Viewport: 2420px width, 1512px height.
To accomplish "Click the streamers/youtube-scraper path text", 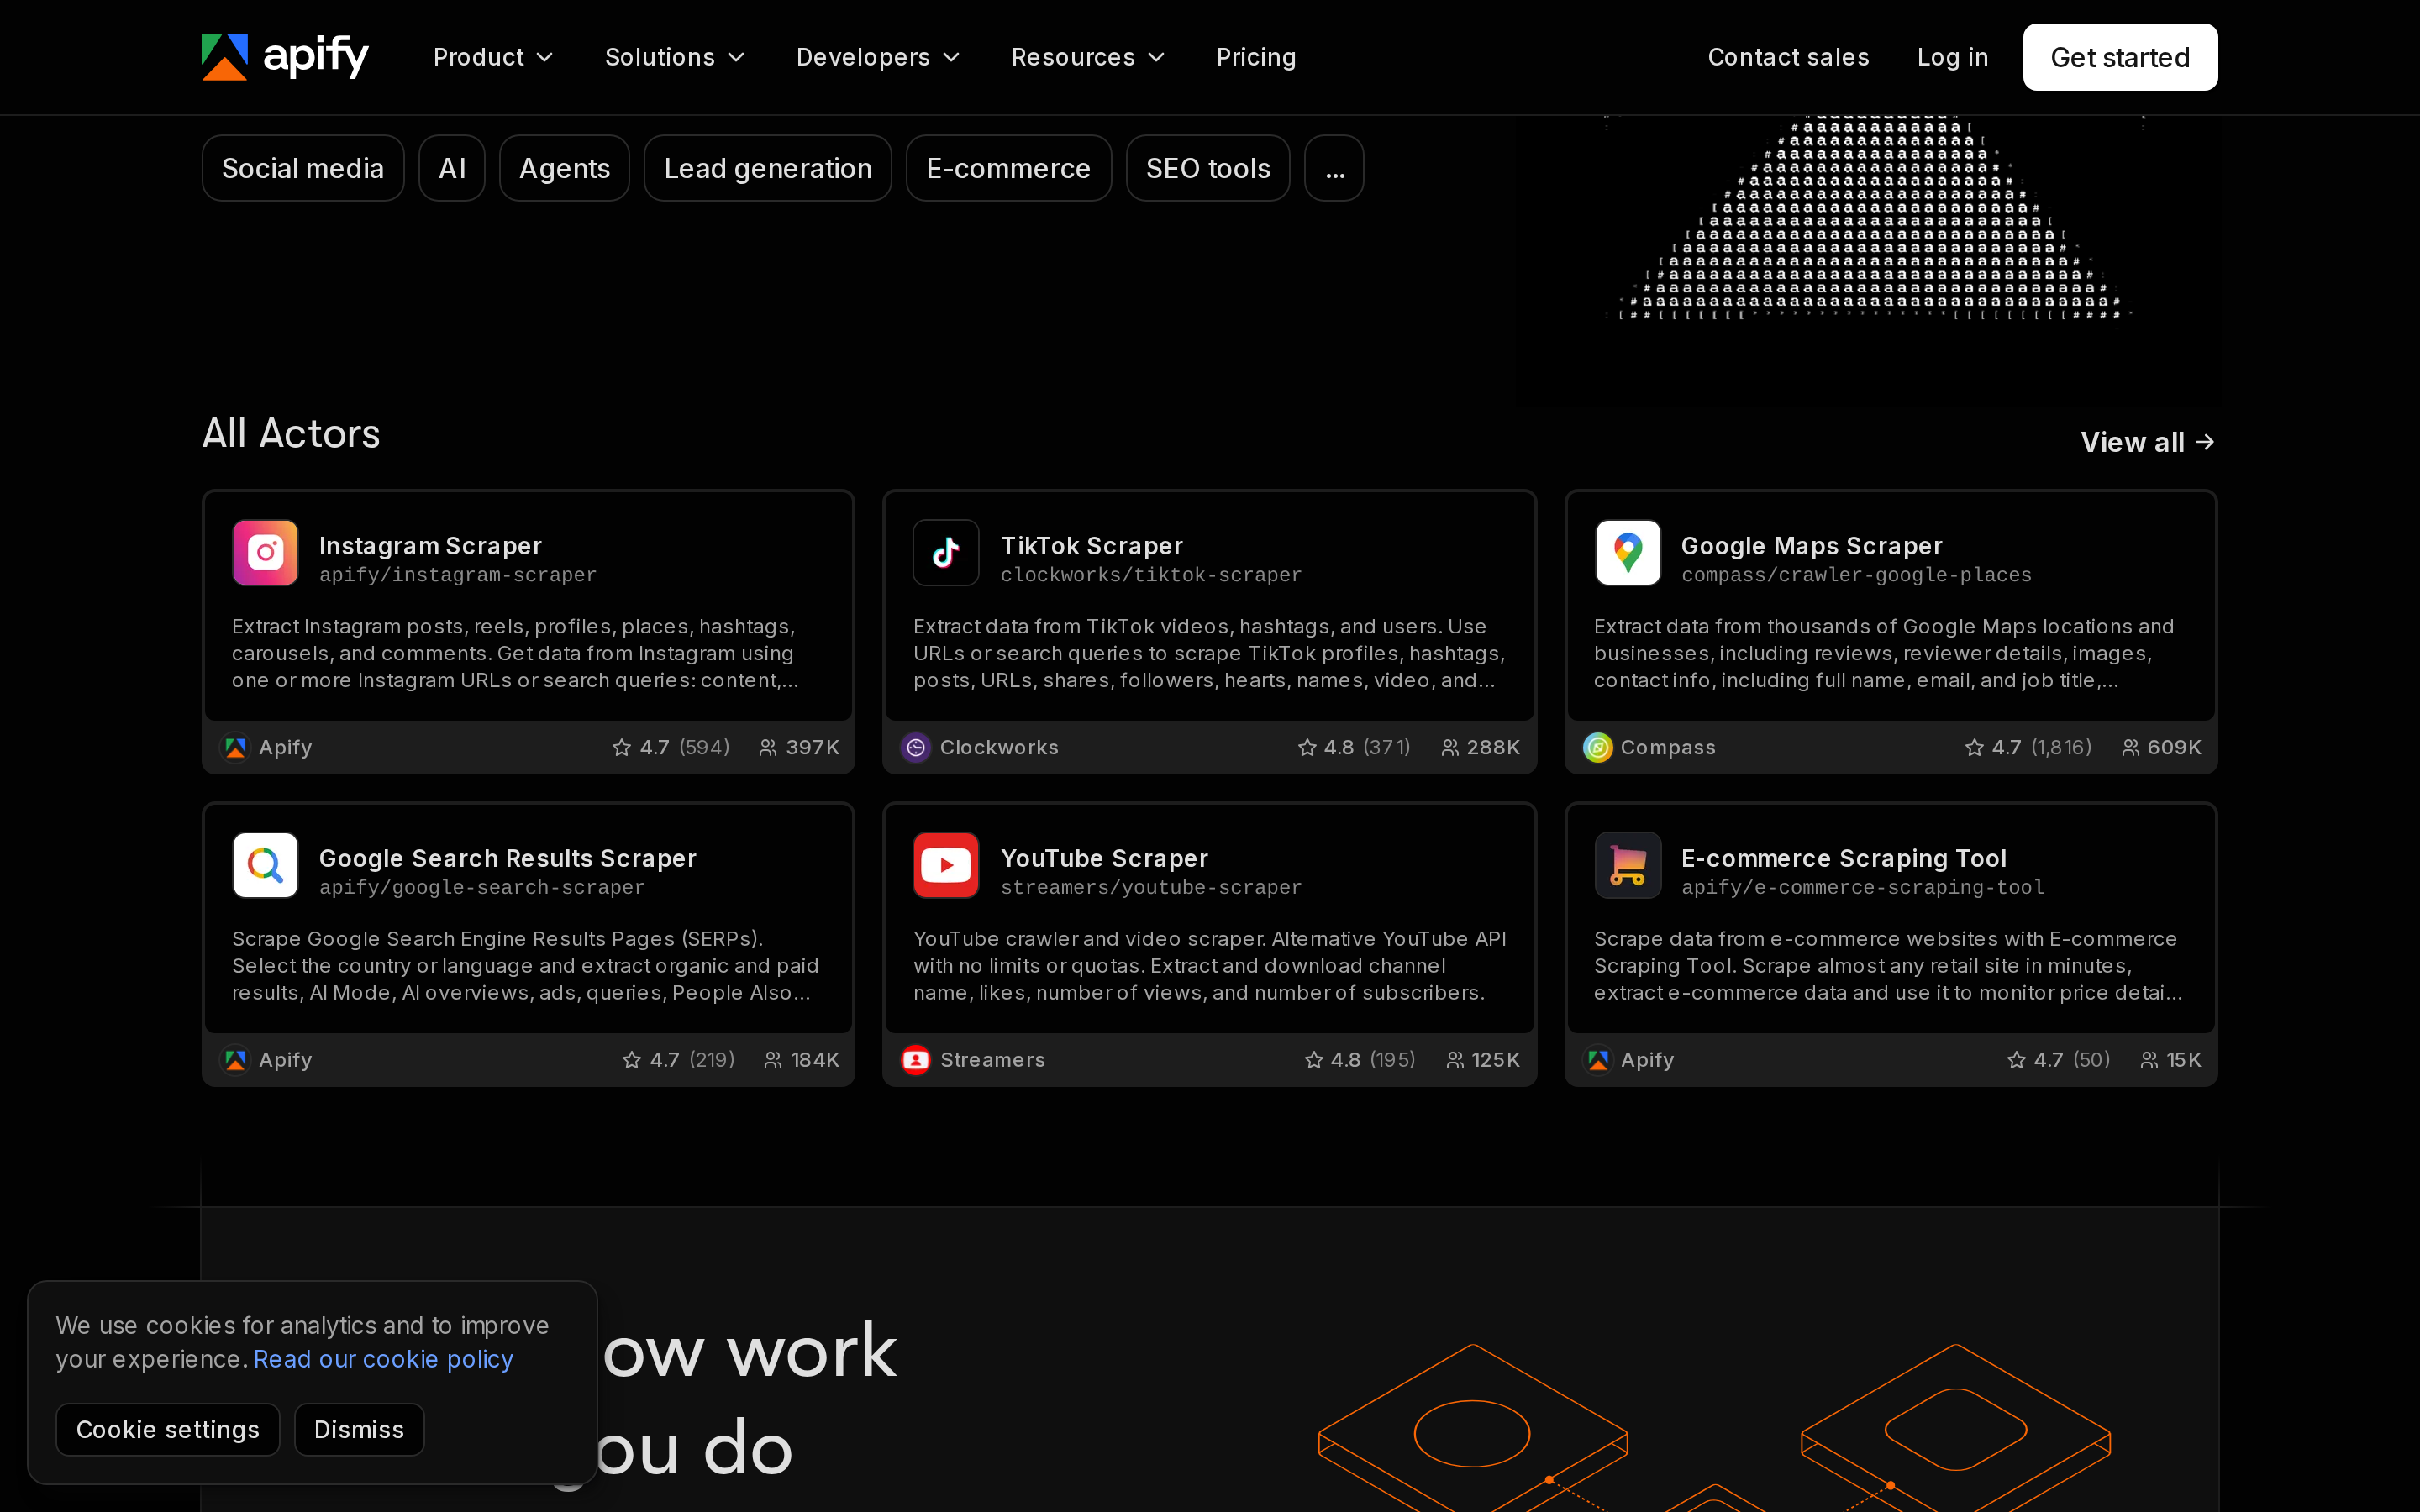I will click(1151, 887).
